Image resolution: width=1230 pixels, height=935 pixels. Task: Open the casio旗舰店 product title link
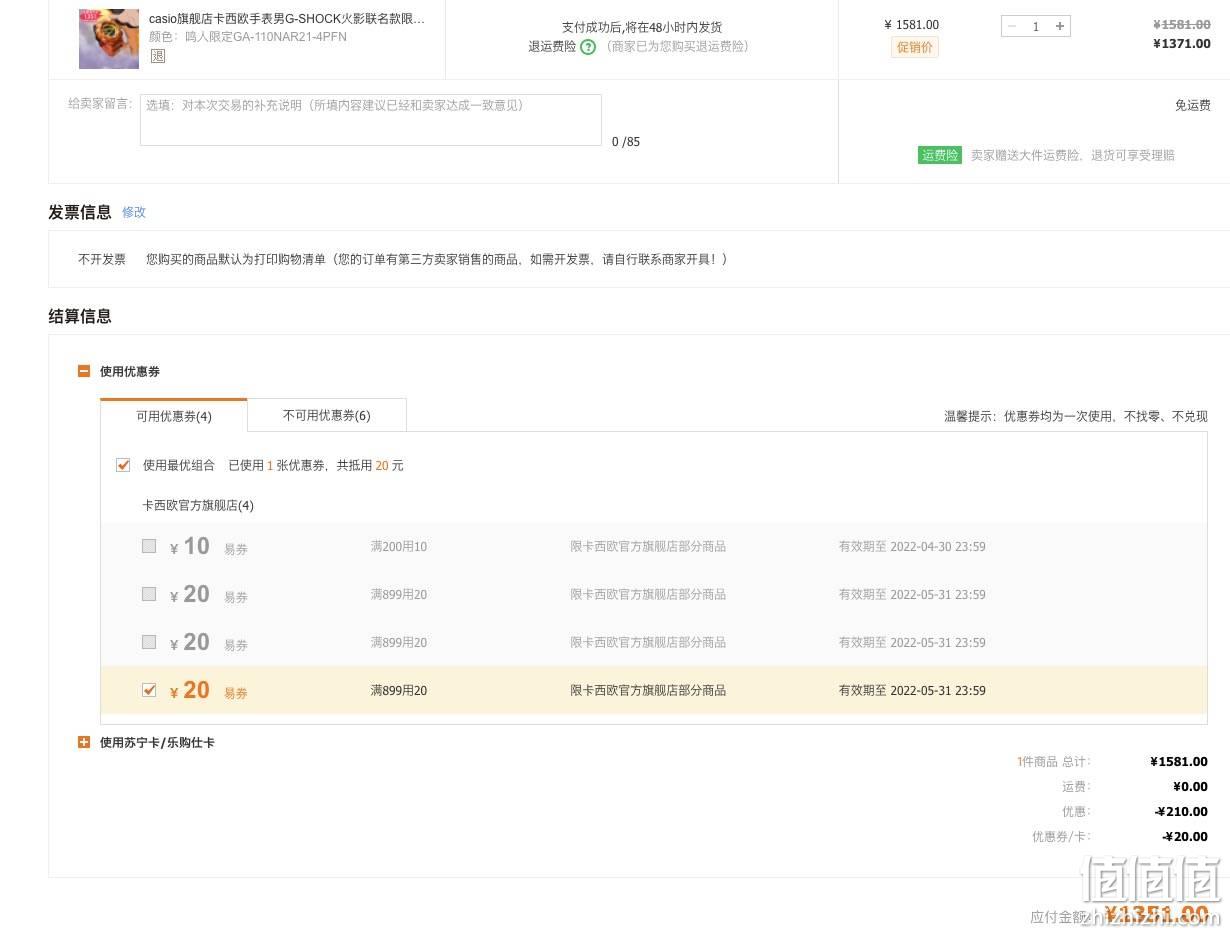tap(287, 19)
